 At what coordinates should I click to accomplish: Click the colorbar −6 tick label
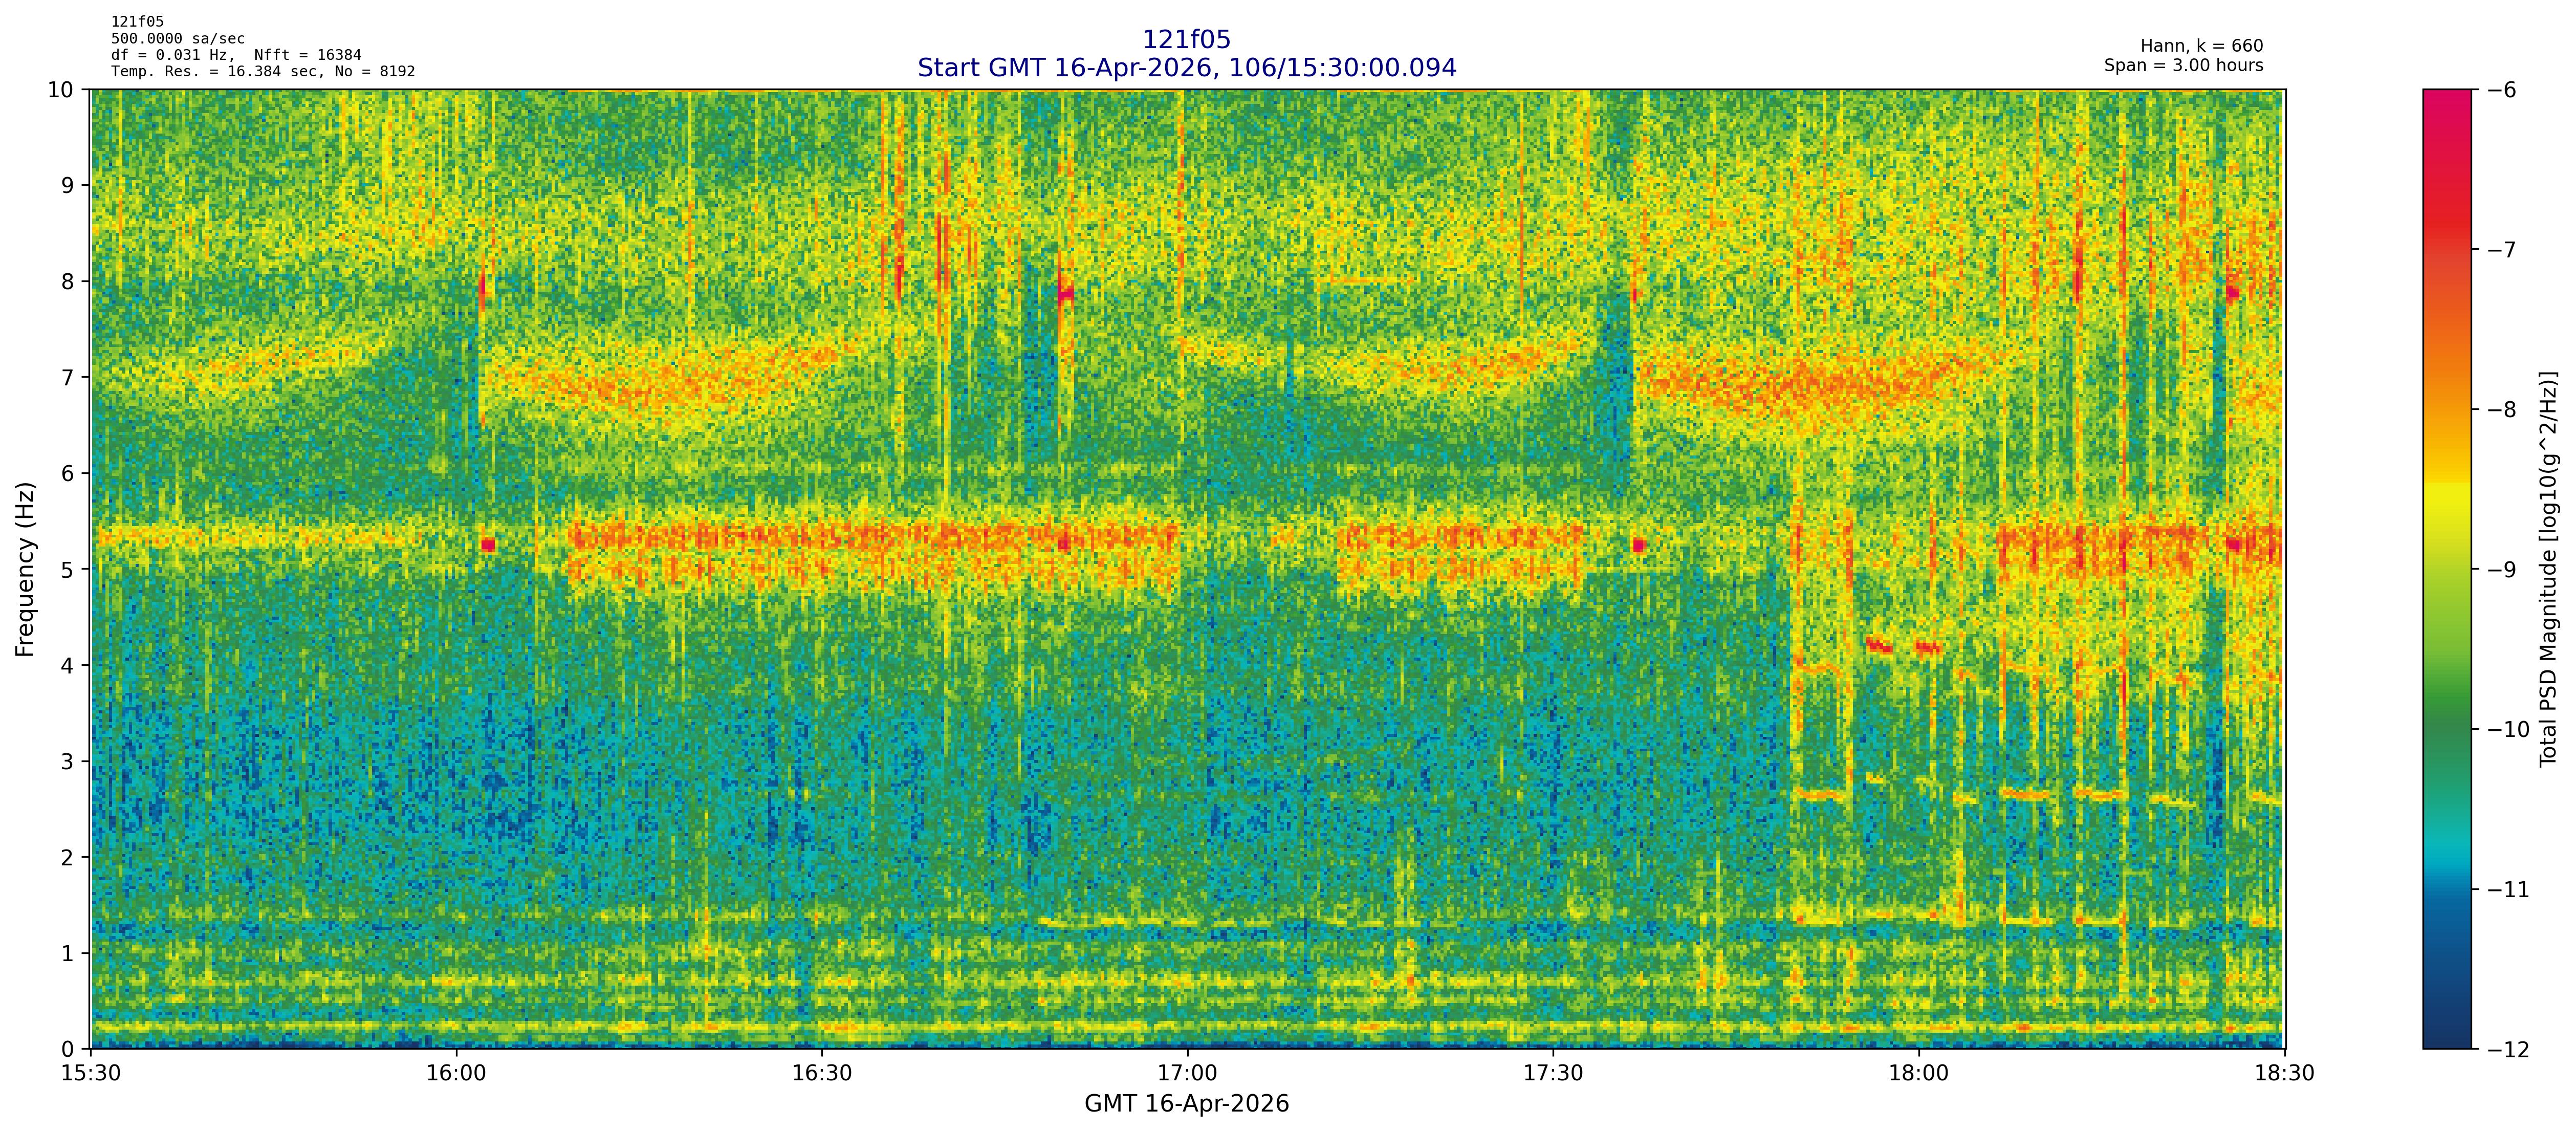pyautogui.click(x=2501, y=90)
